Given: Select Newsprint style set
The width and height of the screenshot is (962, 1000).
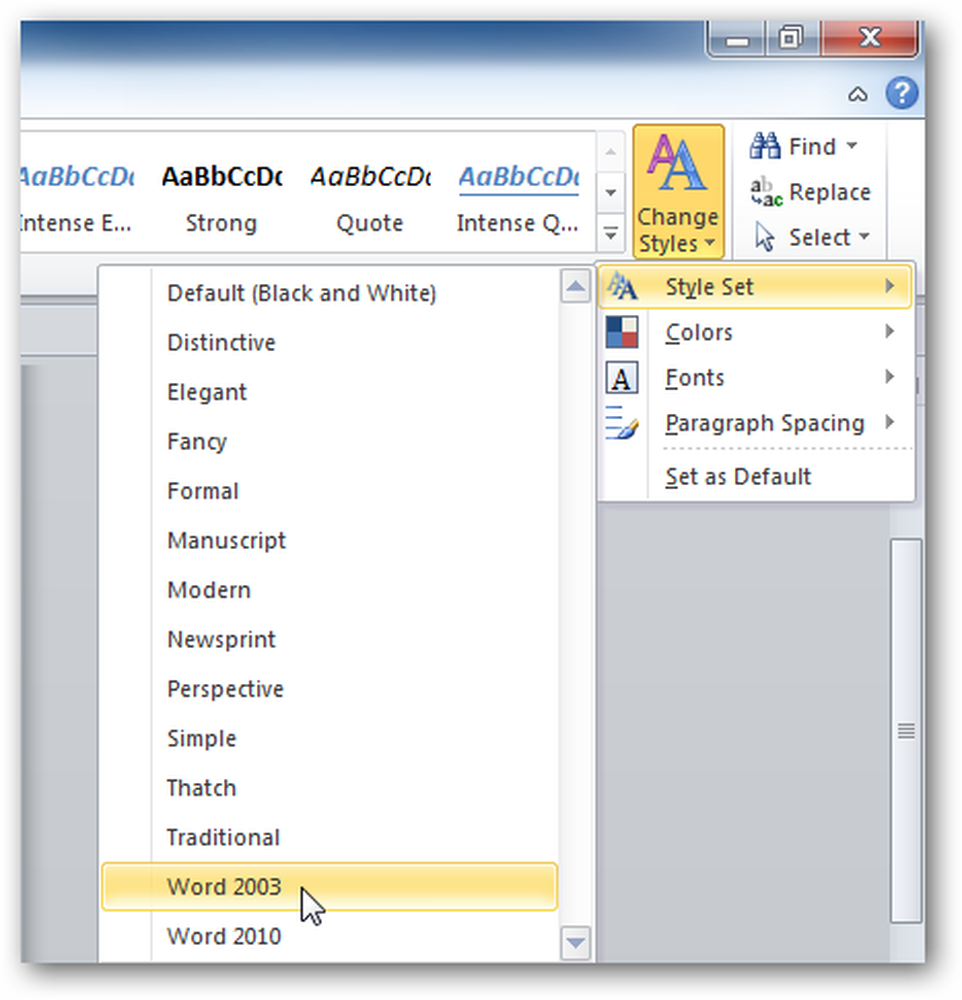Looking at the screenshot, I should pos(329,640).
